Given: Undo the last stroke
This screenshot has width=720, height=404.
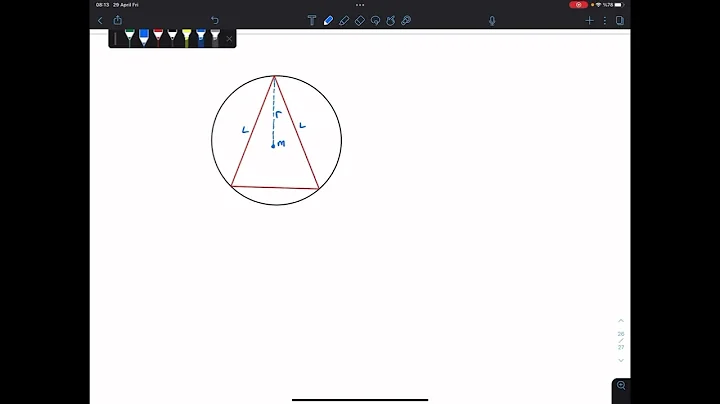Looking at the screenshot, I should click(x=215, y=20).
